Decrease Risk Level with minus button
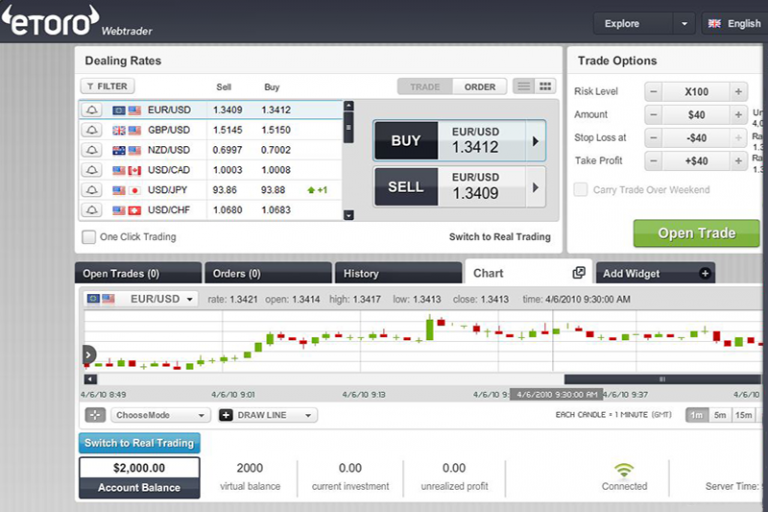The image size is (768, 512). click(653, 92)
